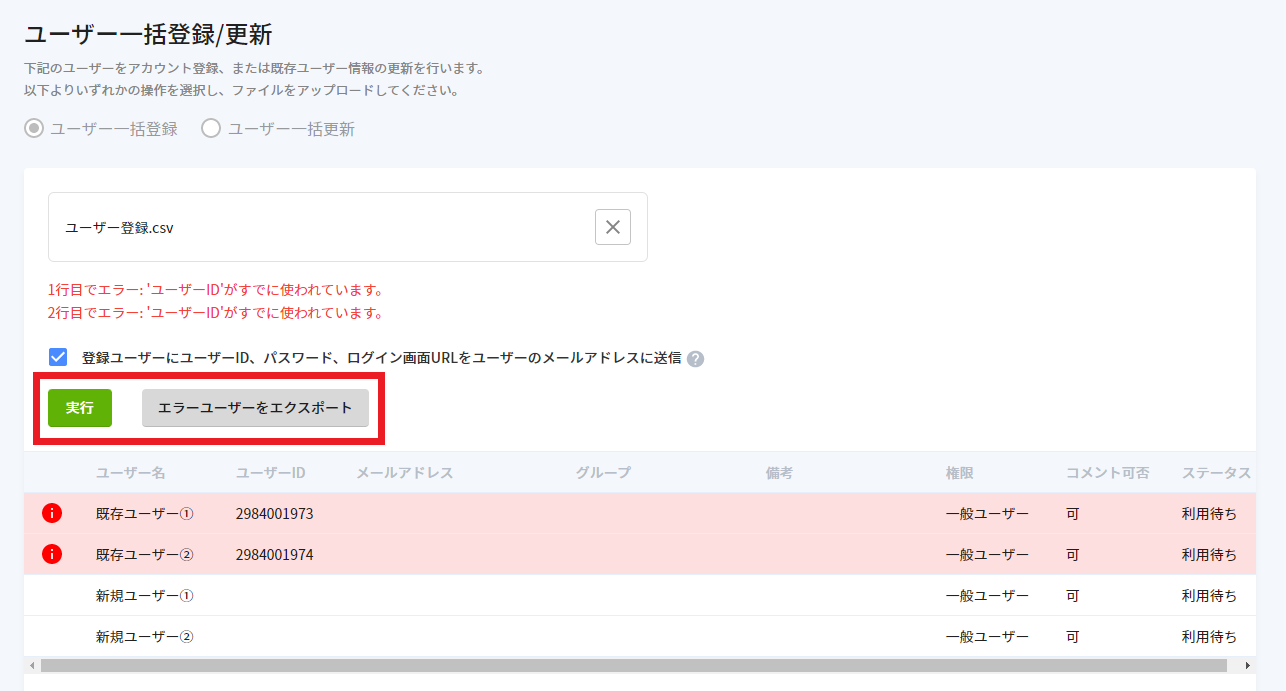Click エラーユーザーをエクスポート button
This screenshot has width=1286, height=691.
coord(255,408)
